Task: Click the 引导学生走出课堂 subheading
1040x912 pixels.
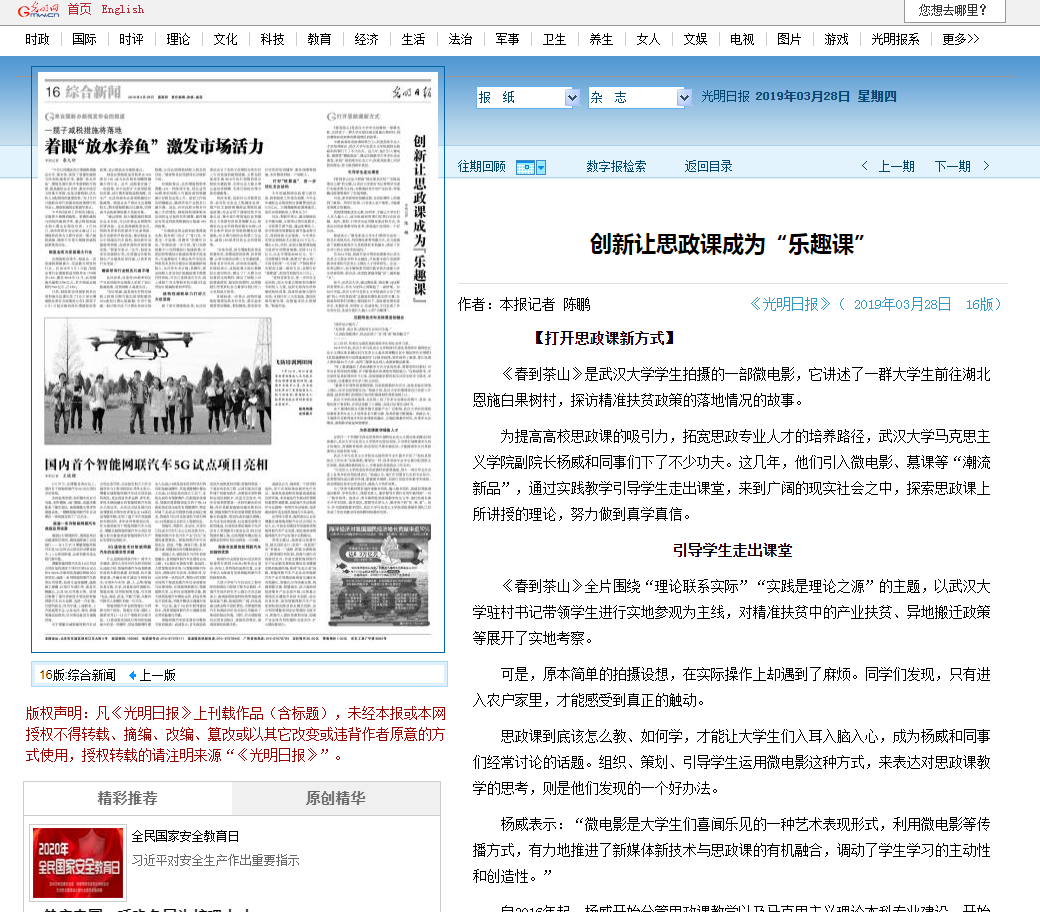Action: 732,551
